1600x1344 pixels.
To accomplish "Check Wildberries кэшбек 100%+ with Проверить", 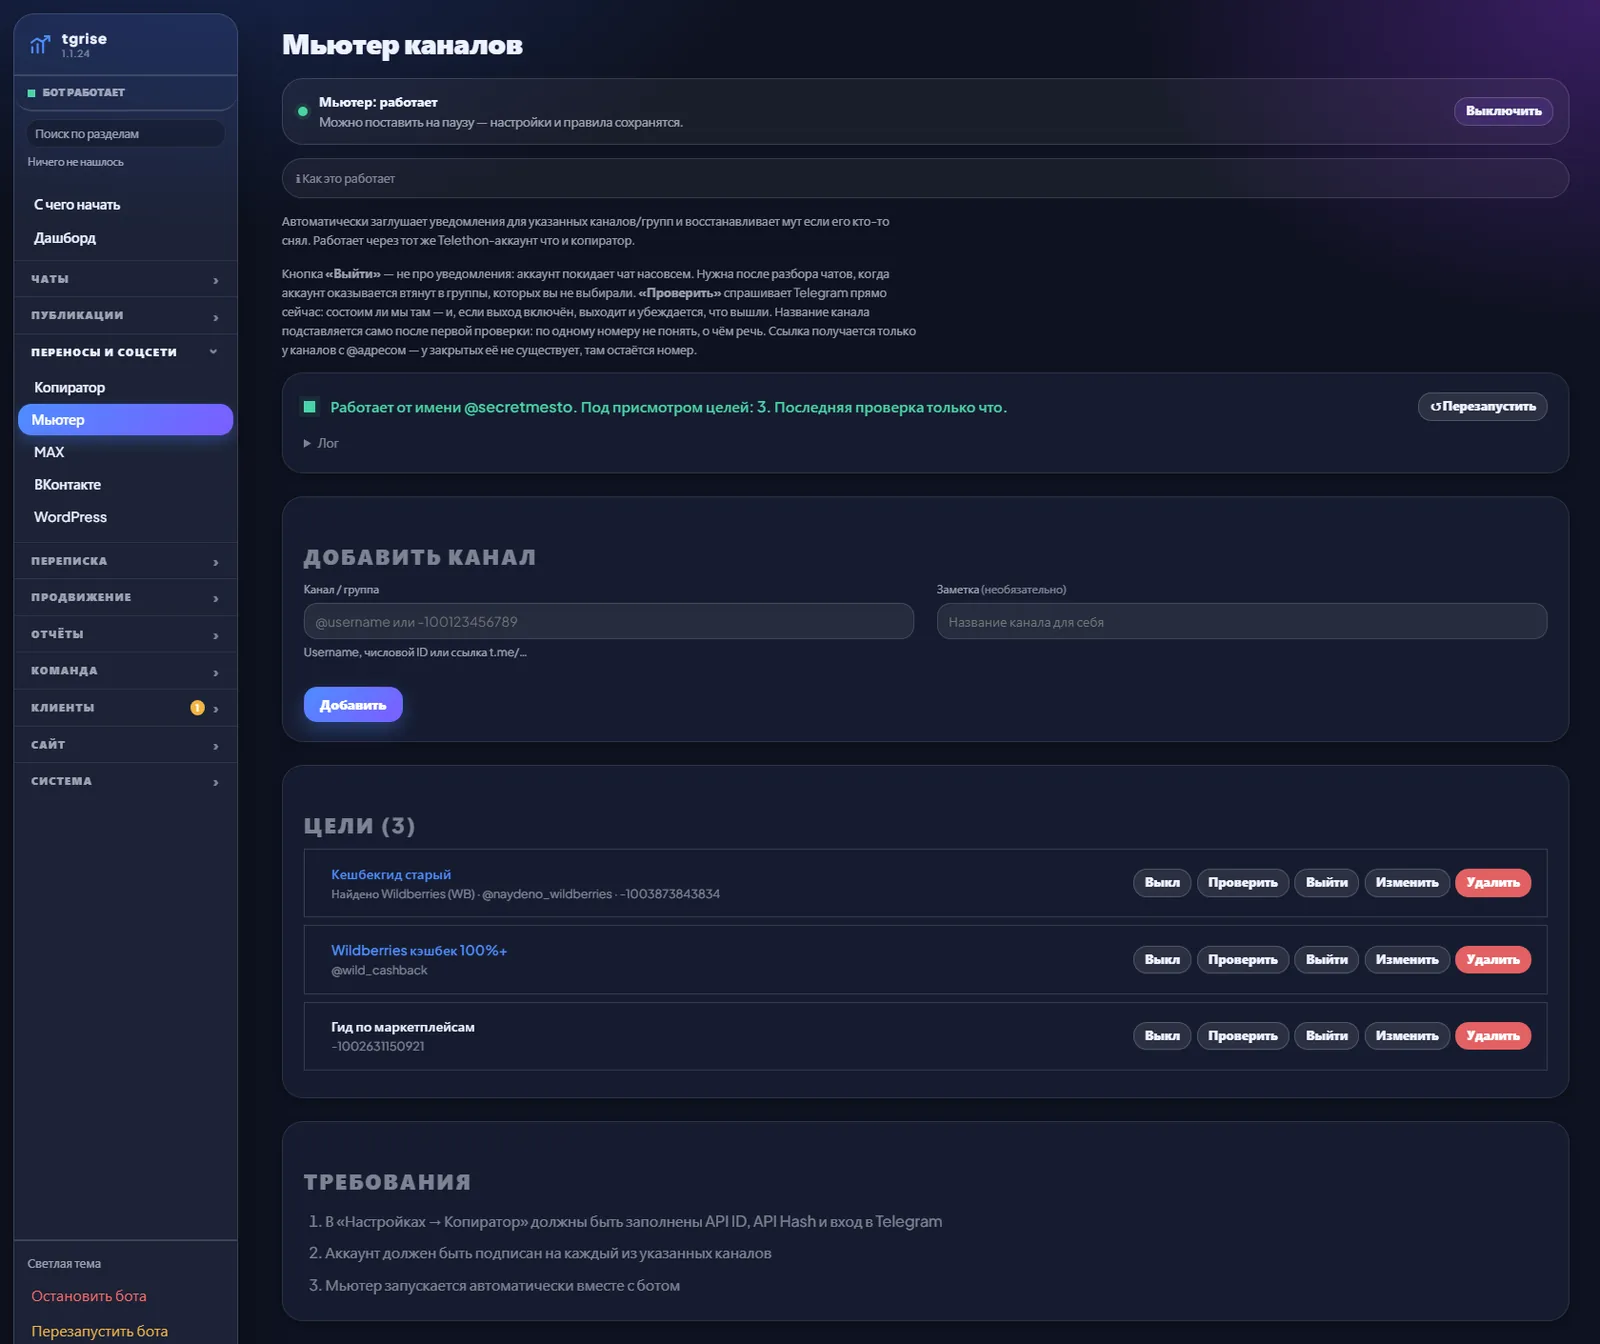I will pos(1242,960).
